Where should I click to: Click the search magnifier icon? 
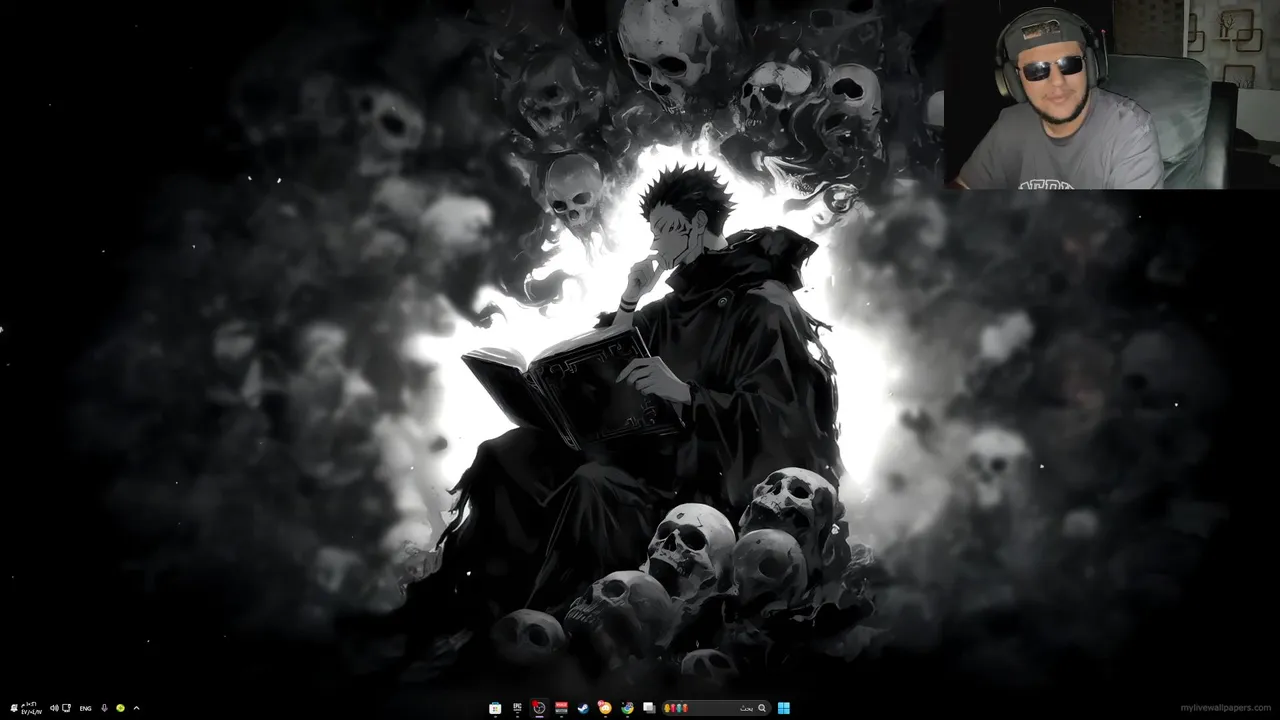(762, 708)
